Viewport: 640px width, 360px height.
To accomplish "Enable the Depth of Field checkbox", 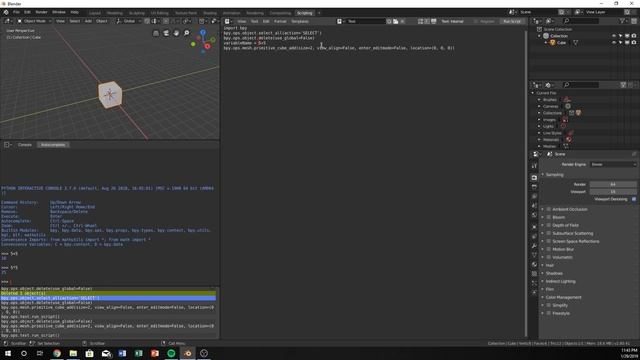I will point(549,225).
